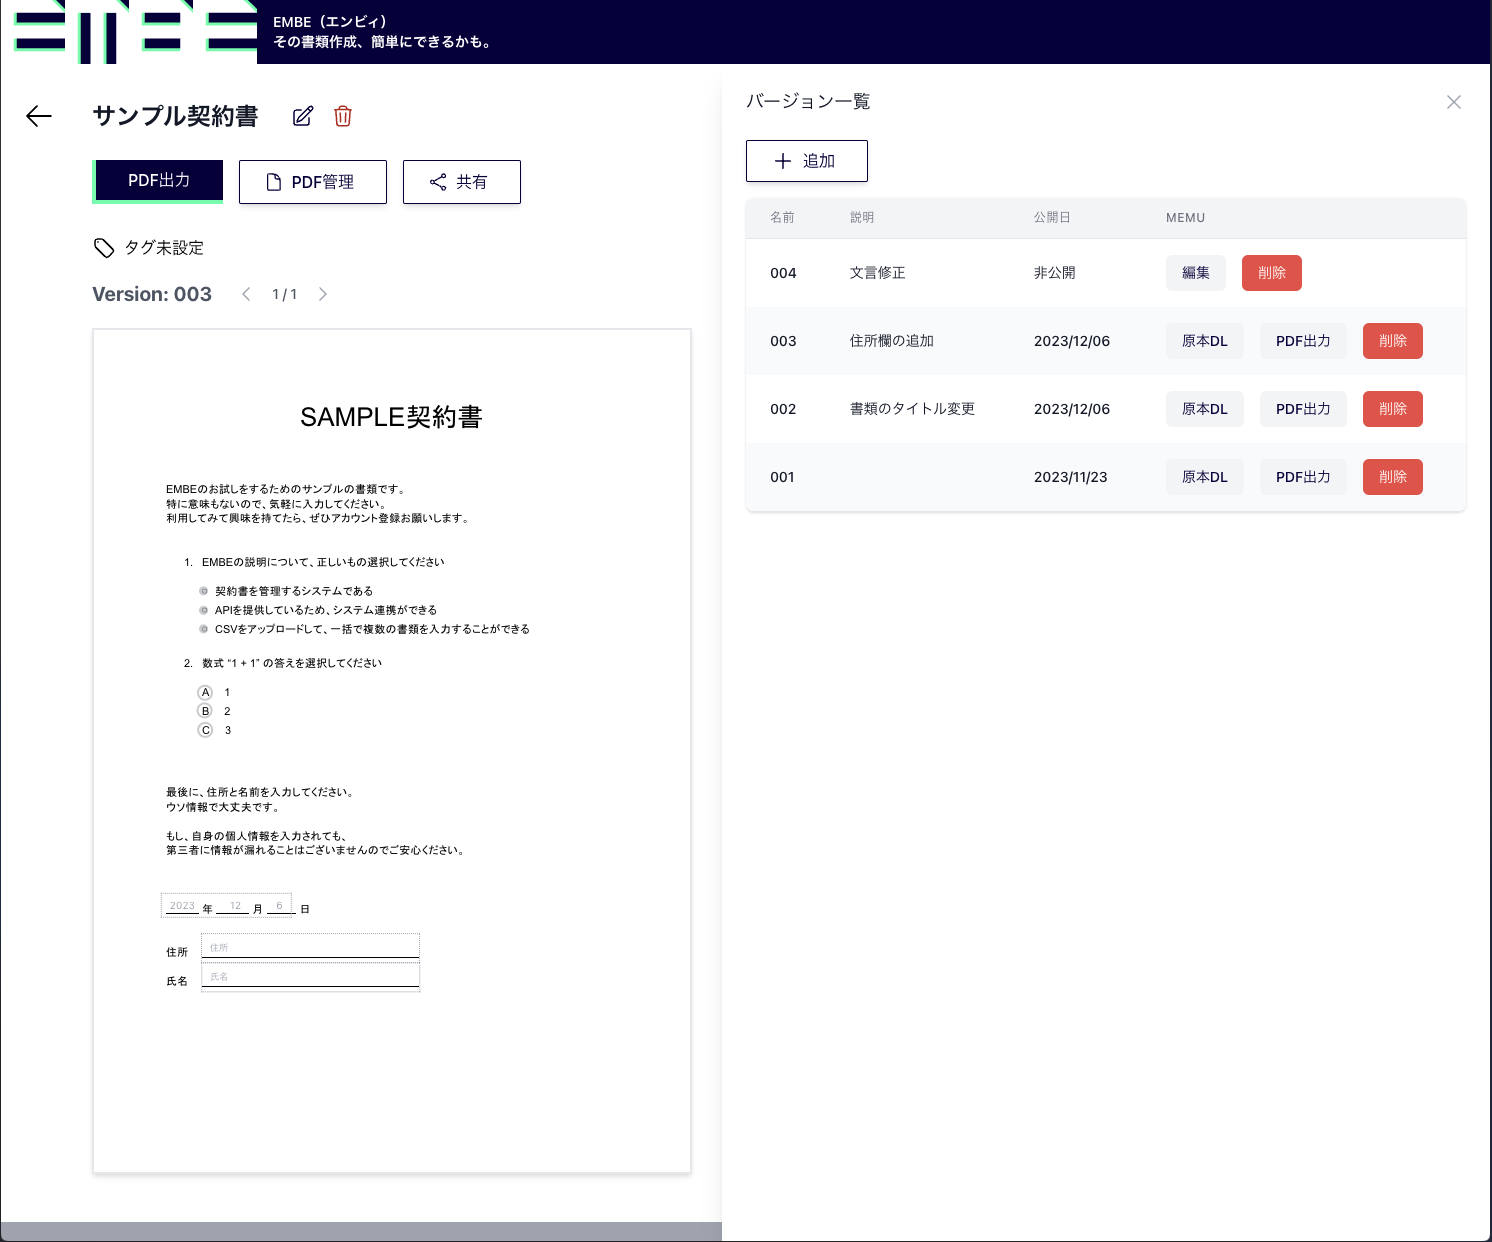Download original of version 001
Viewport: 1492px width, 1242px height.
1205,477
